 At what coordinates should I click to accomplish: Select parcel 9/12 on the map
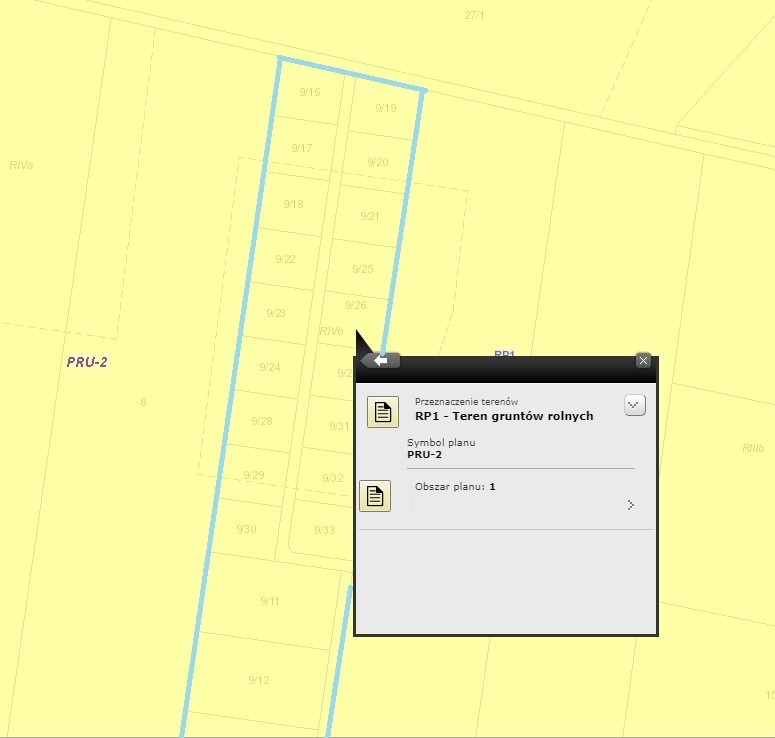[259, 680]
